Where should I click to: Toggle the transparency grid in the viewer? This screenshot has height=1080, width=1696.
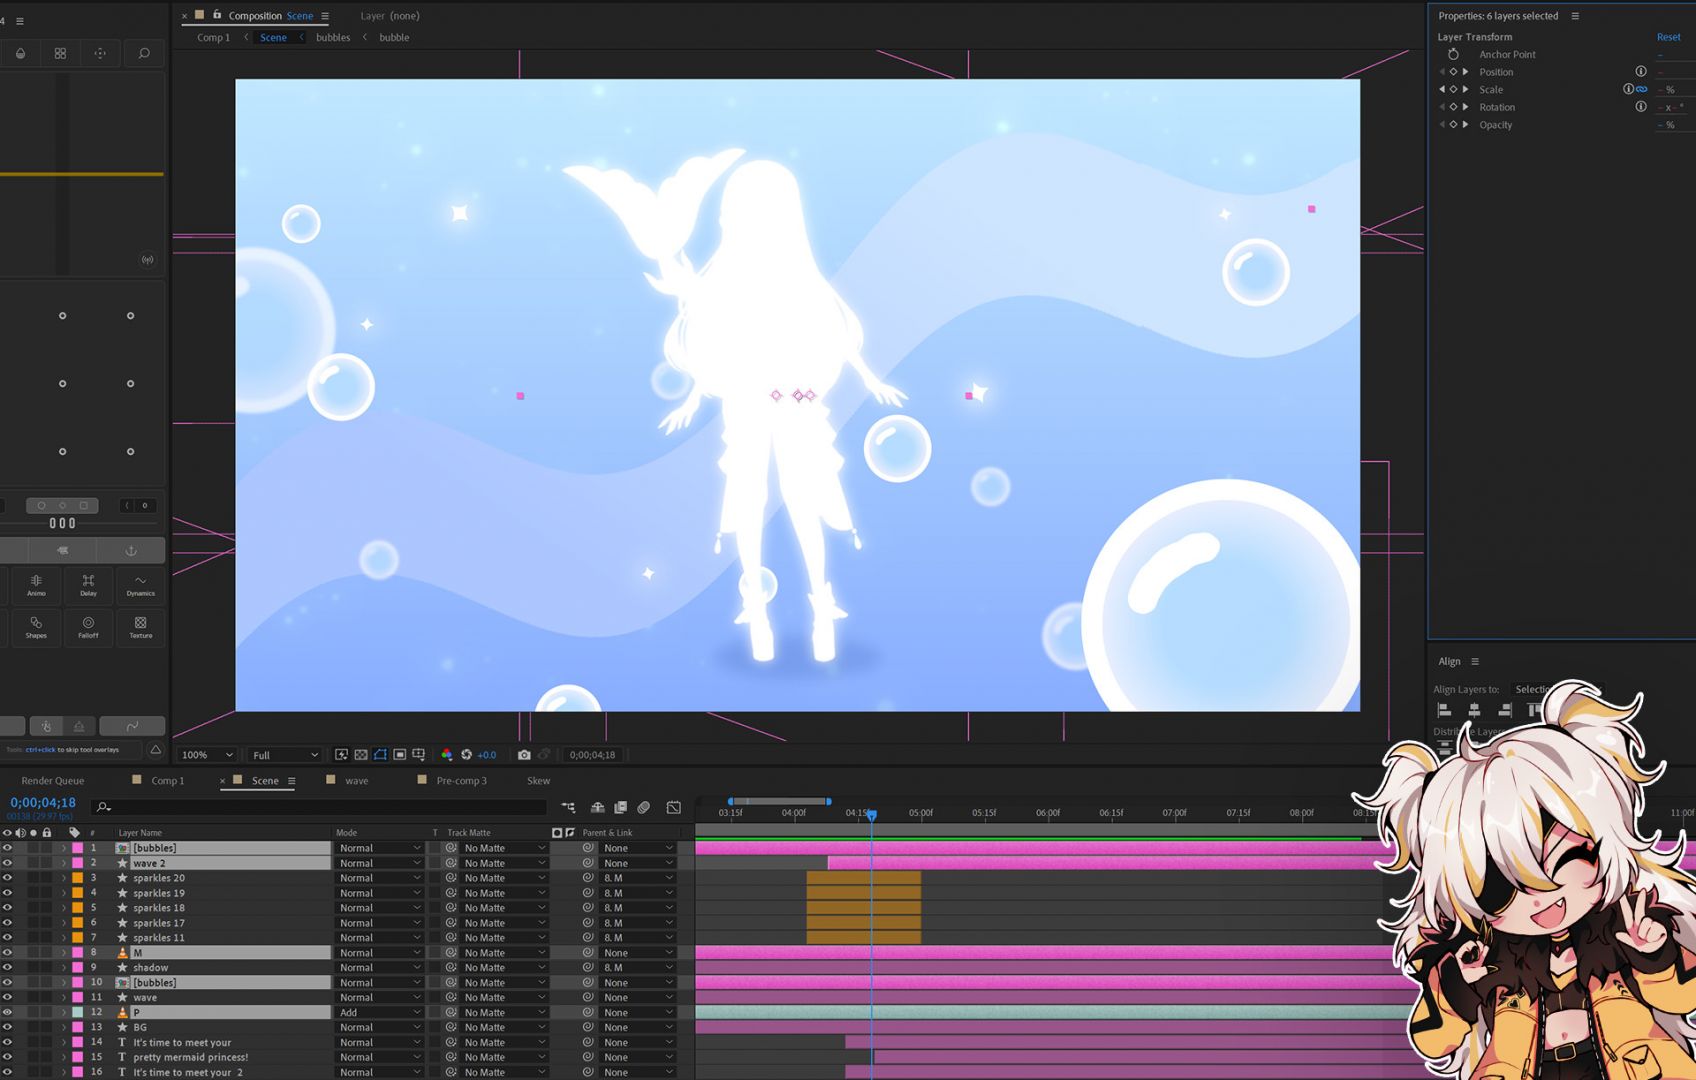[361, 755]
